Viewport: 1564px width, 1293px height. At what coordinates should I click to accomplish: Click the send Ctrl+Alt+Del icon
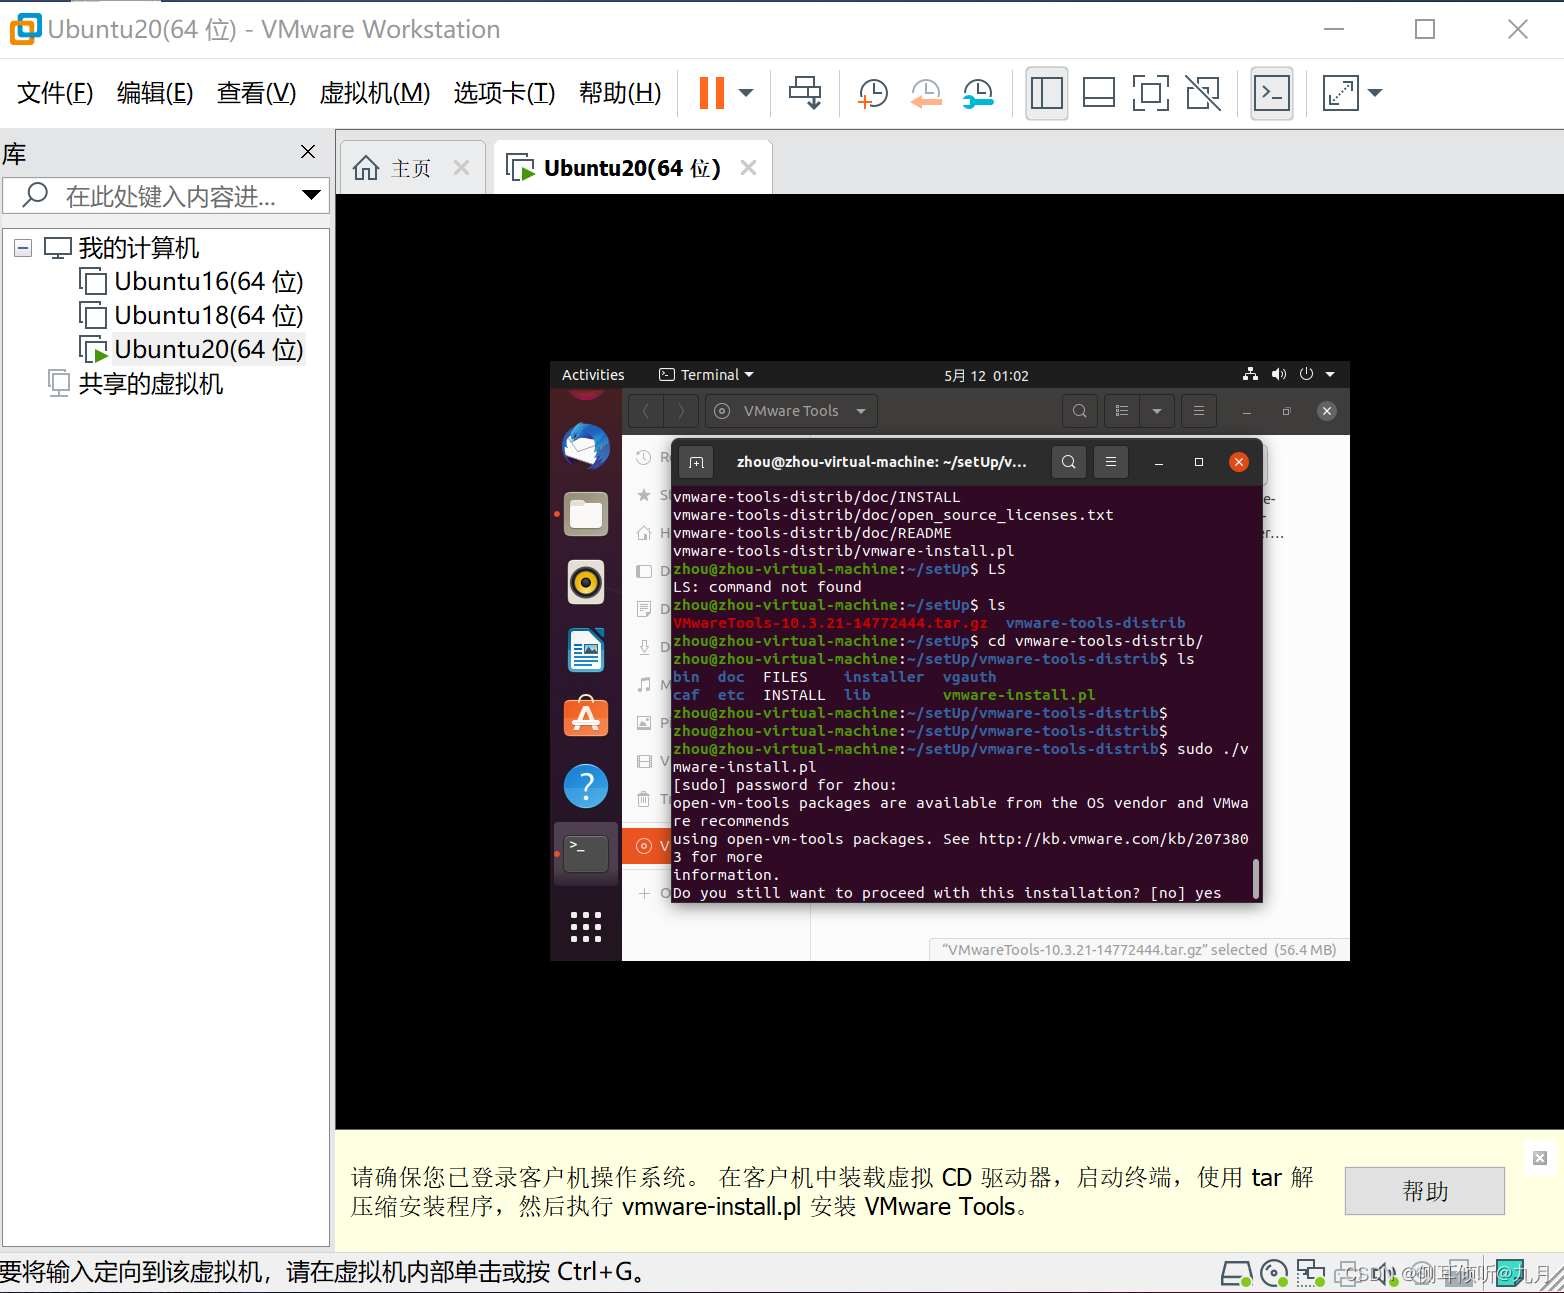(x=805, y=93)
